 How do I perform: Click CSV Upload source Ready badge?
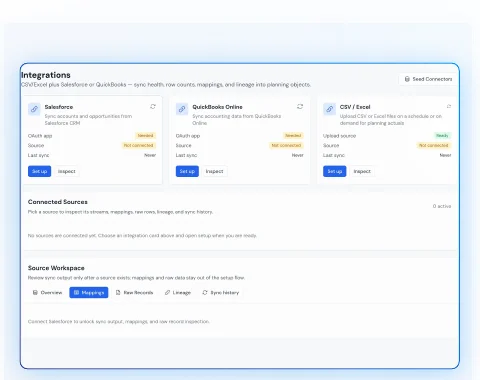coord(442,136)
